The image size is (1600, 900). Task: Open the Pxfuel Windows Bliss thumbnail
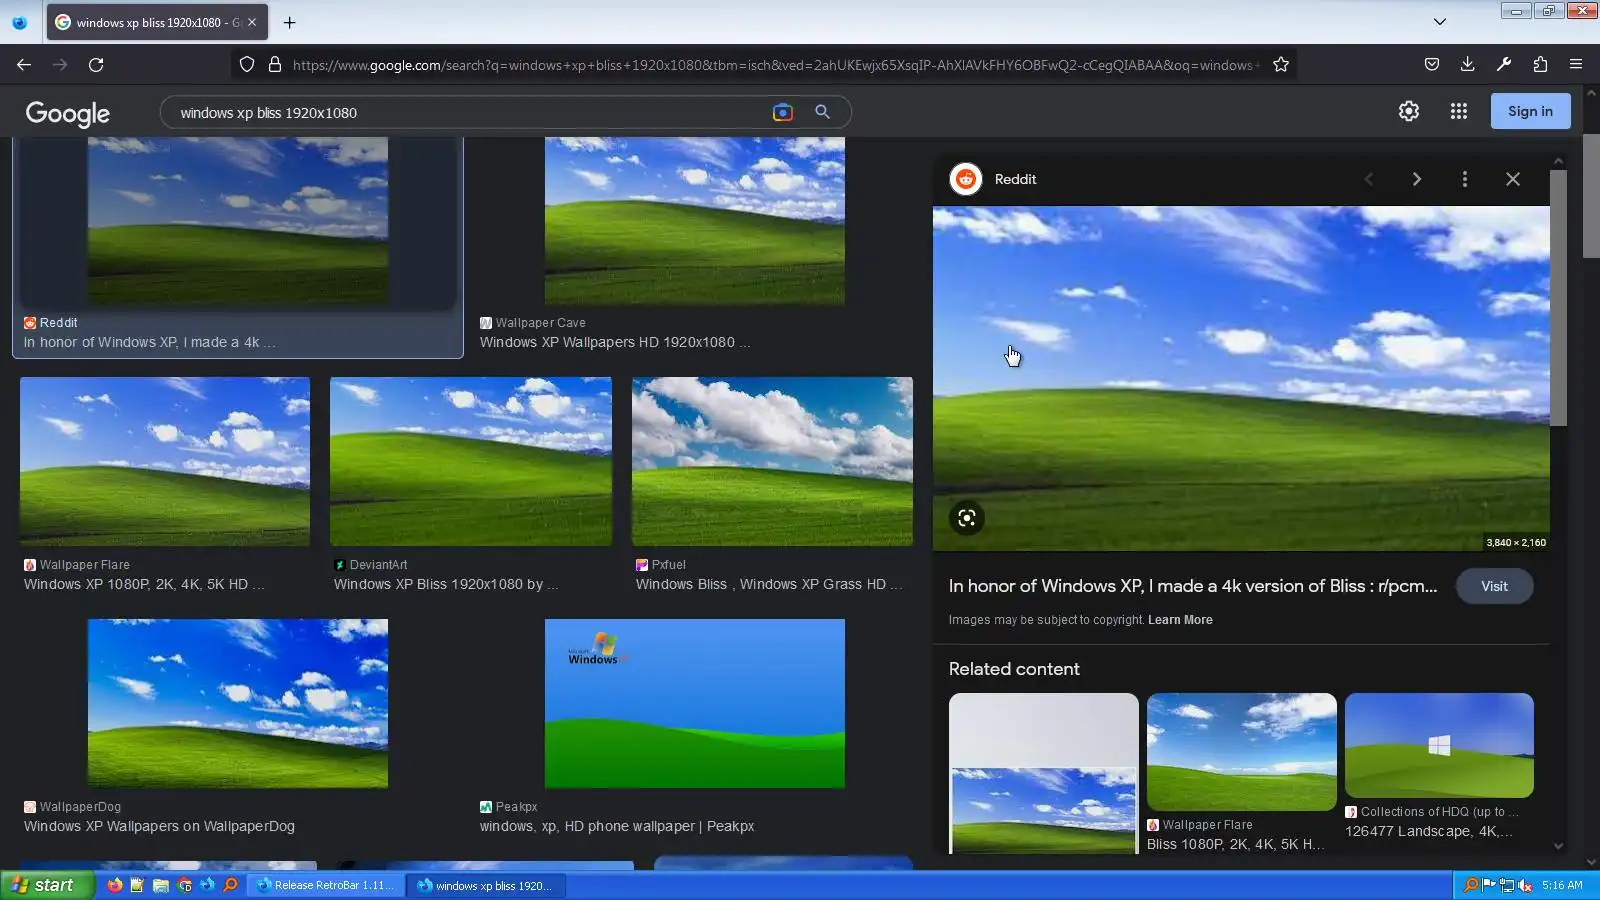772,461
